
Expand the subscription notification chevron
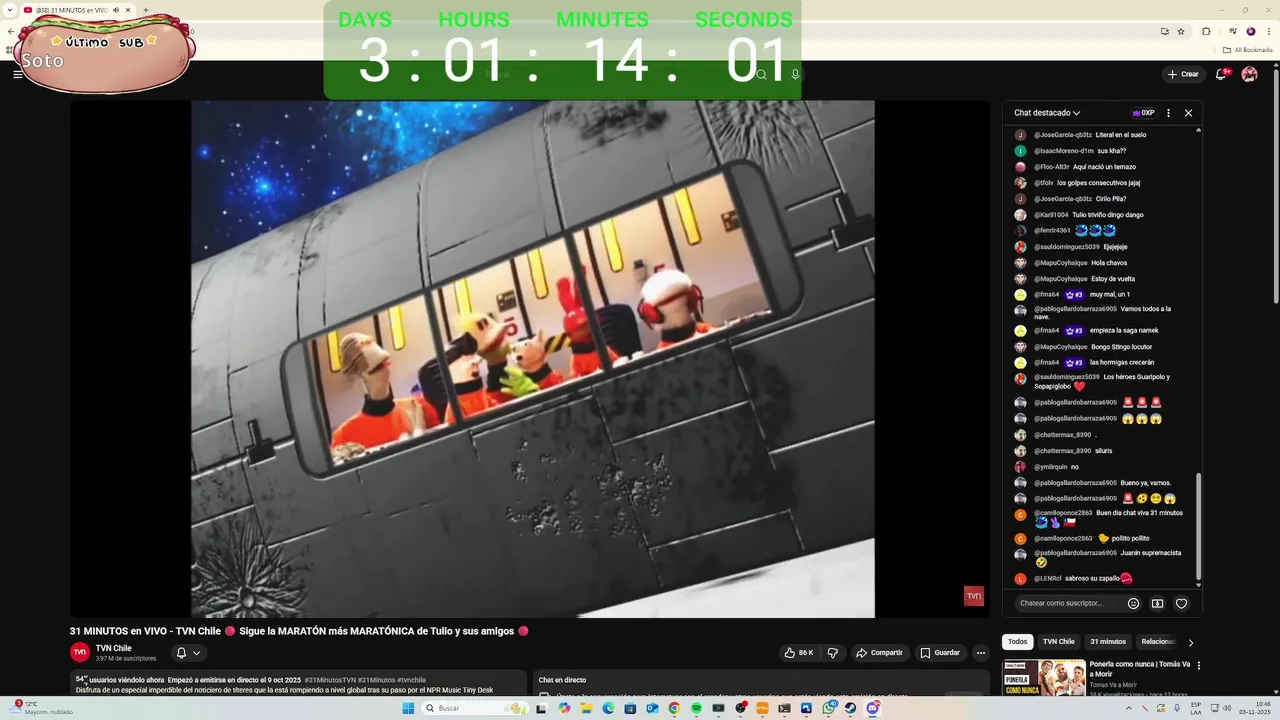pos(196,653)
